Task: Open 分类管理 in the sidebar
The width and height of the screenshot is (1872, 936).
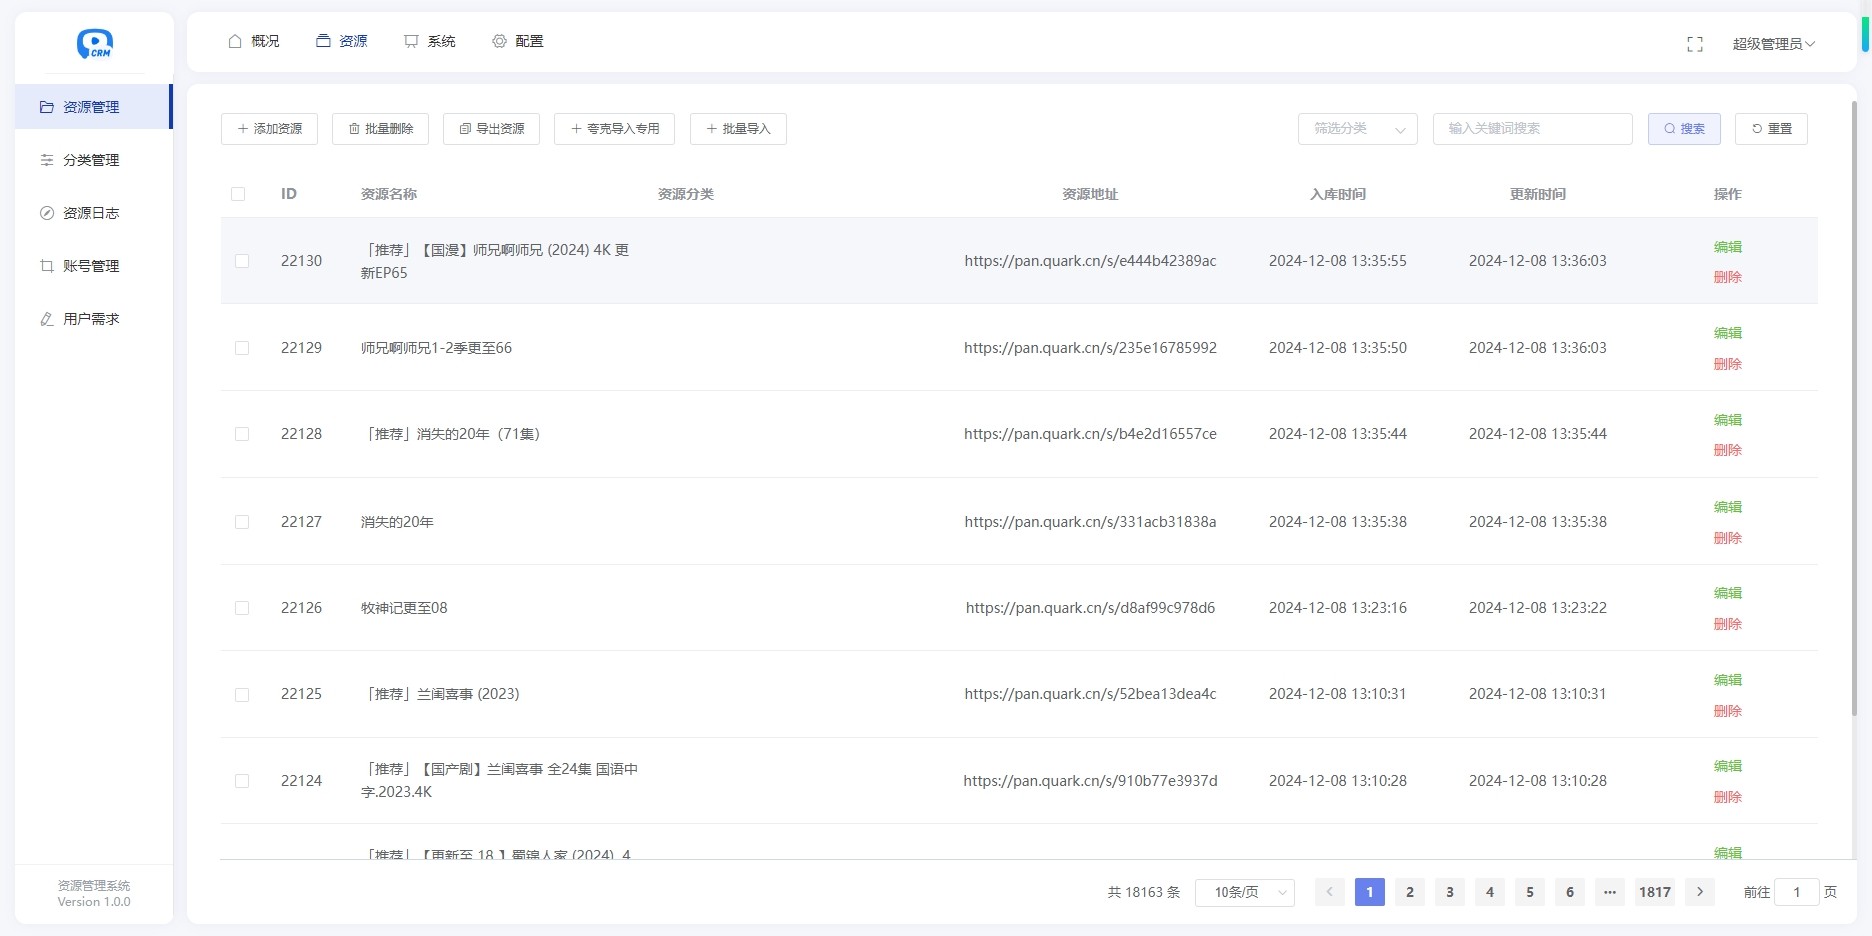Action: coord(90,160)
